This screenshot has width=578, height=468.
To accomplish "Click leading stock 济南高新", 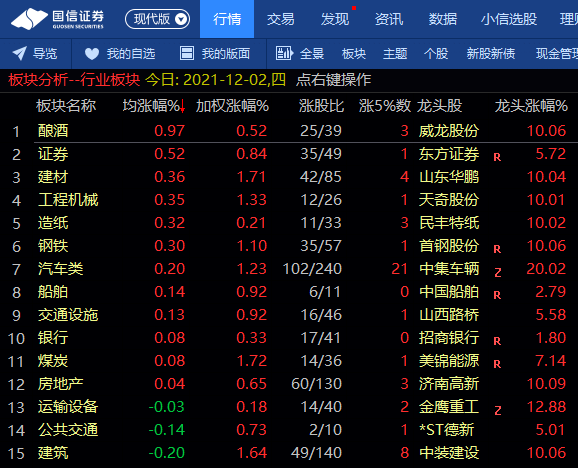I will coord(449,384).
